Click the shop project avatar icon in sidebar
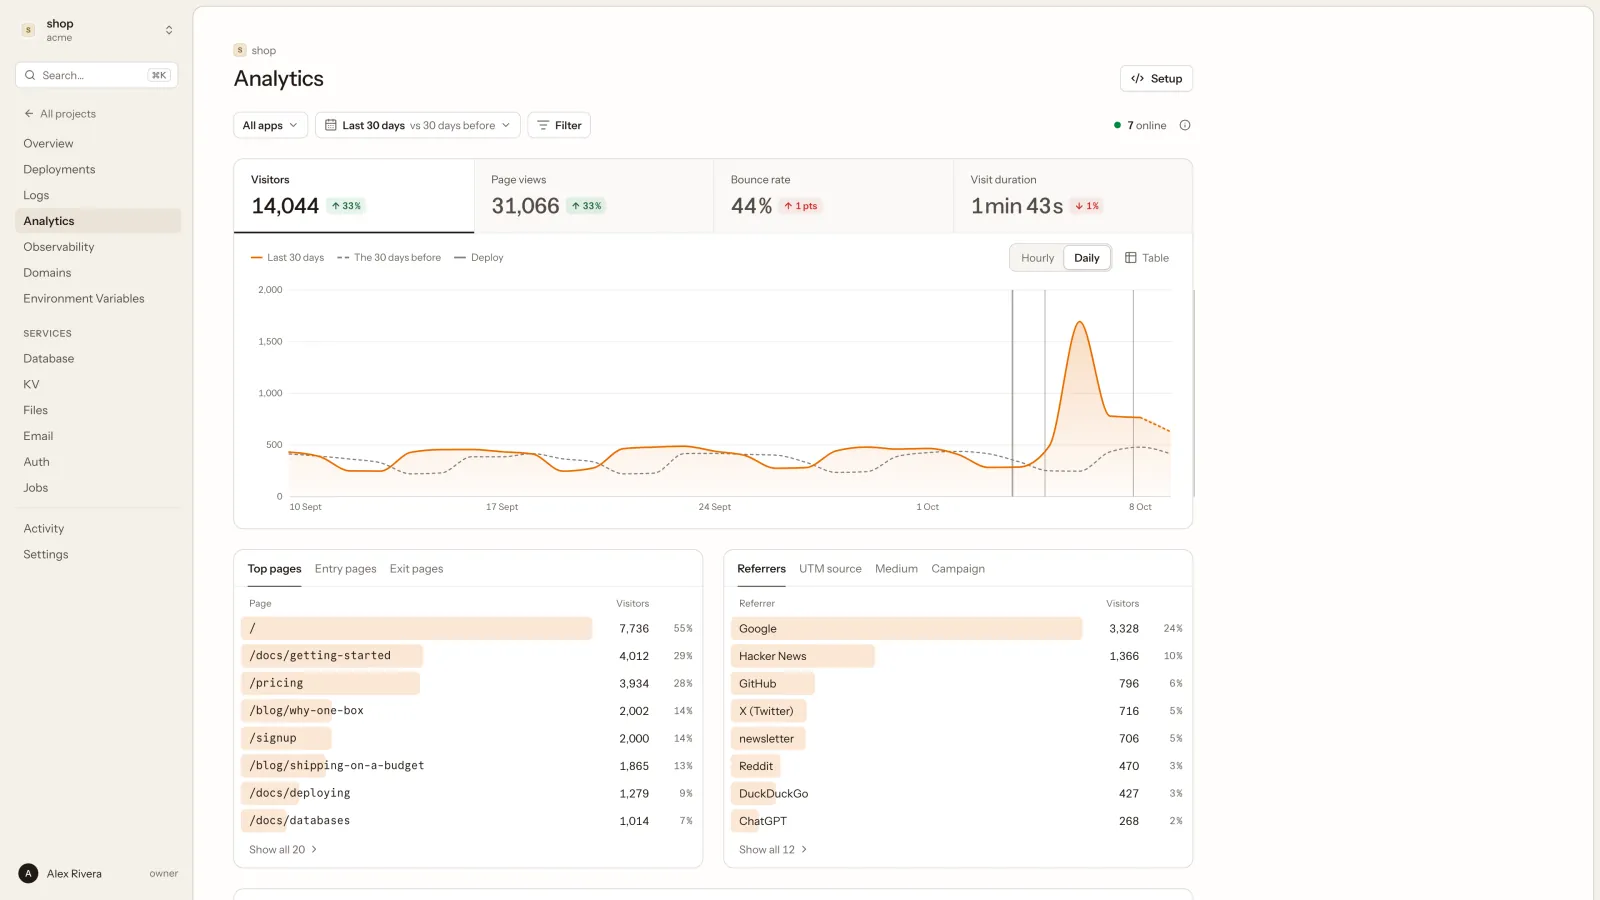The image size is (1600, 900). 28,30
